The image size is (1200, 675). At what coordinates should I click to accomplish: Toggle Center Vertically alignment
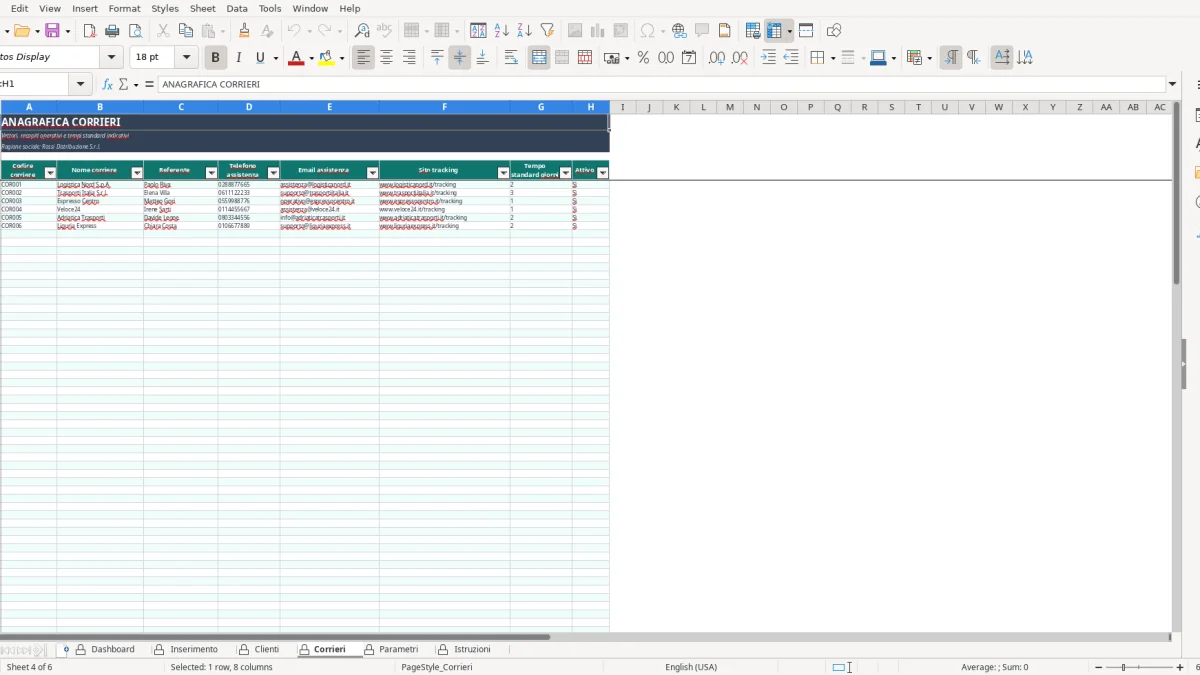pos(460,58)
